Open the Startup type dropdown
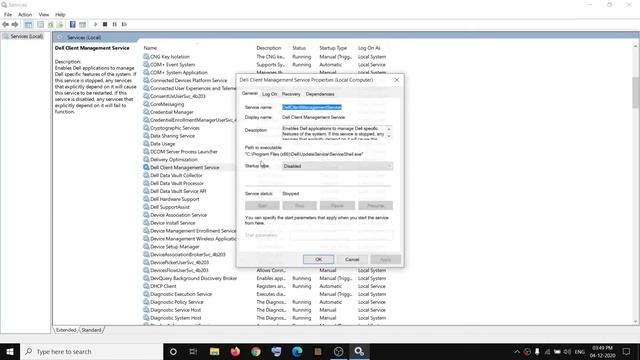 [x=338, y=166]
